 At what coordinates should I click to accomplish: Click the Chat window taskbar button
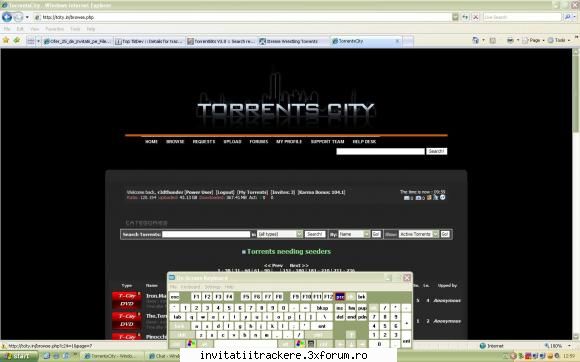click(163, 356)
